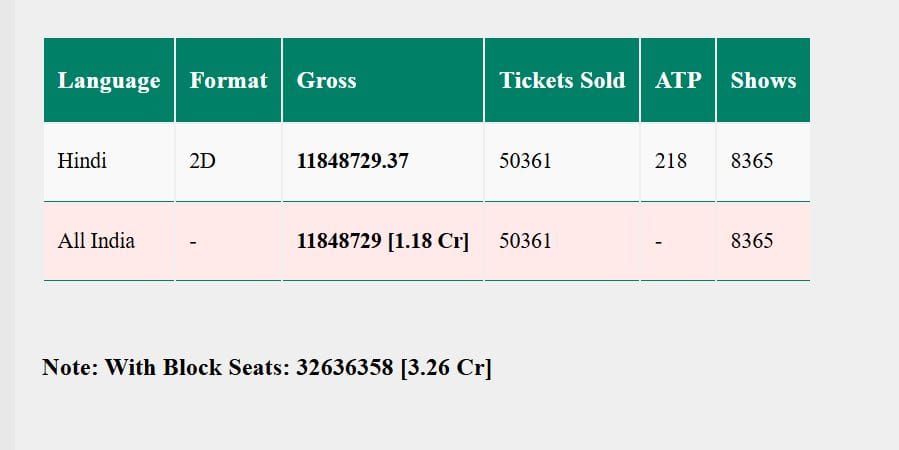Select the ATP value 218
This screenshot has width=899, height=450.
[x=671, y=161]
